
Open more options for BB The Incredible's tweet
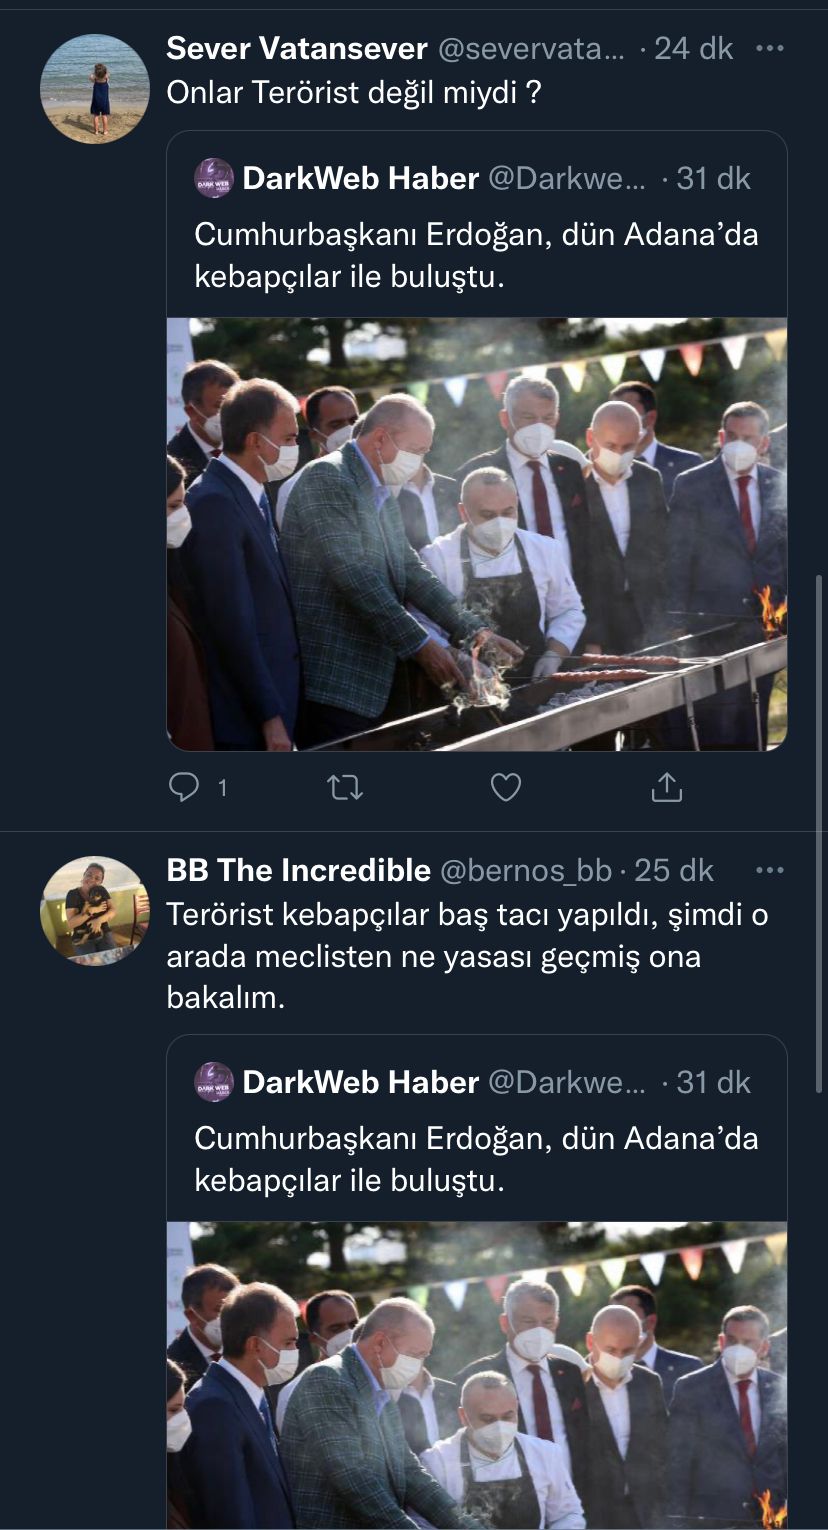click(x=769, y=871)
